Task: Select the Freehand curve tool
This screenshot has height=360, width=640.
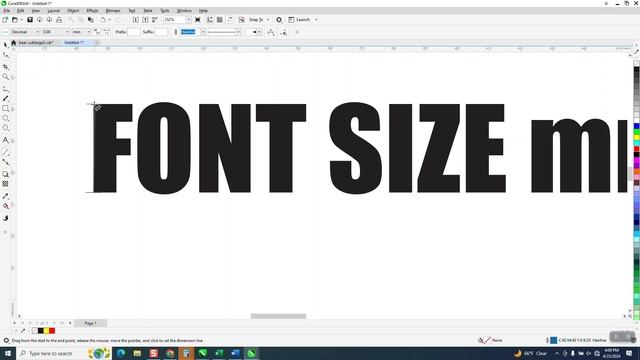Action: [5, 89]
